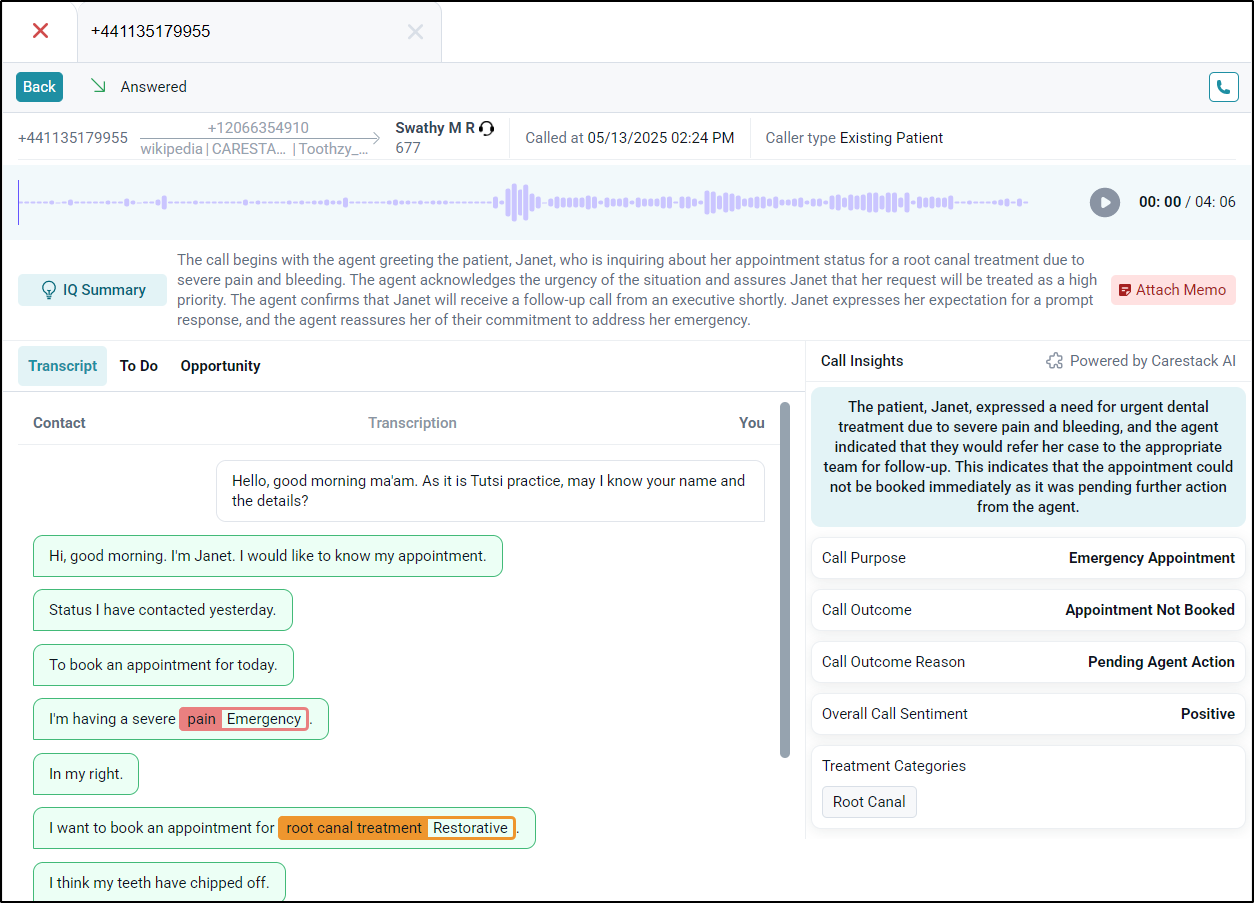Screen dimensions: 1254x903
Task: Open the Opportunity tab
Action: [220, 366]
